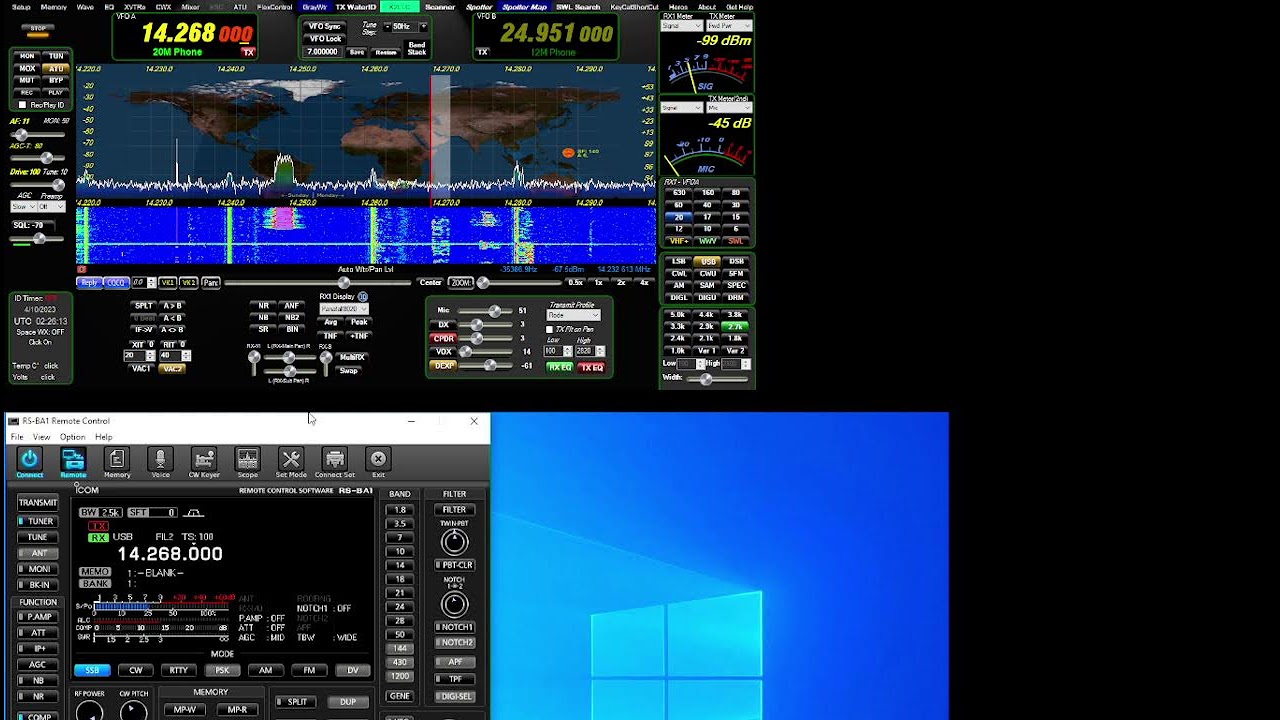The width and height of the screenshot is (1280, 720).
Task: Click the RF POWER knob
Action: 90,711
